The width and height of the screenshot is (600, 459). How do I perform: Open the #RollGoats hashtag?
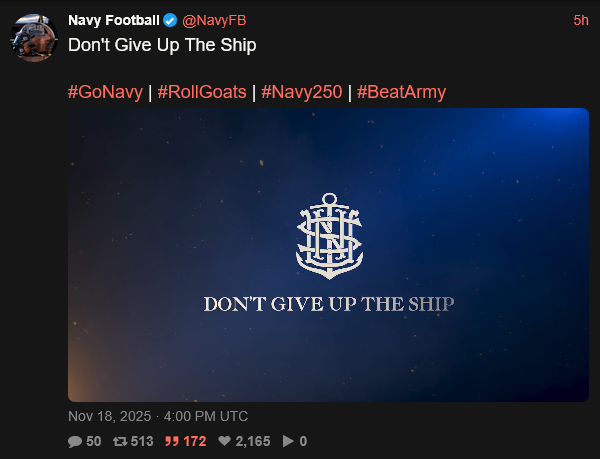tap(202, 92)
